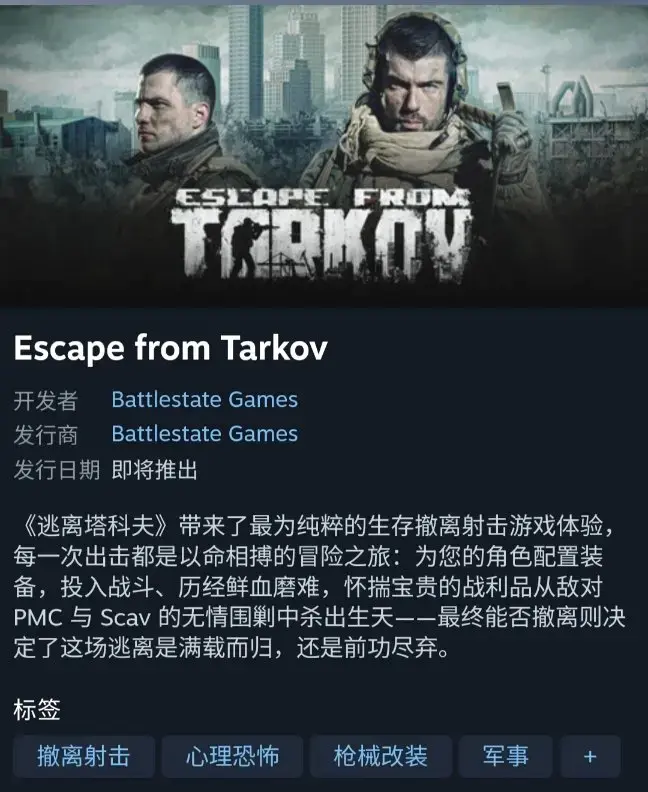648x792 pixels.
Task: Click the 发行商 label
Action: tap(45, 435)
